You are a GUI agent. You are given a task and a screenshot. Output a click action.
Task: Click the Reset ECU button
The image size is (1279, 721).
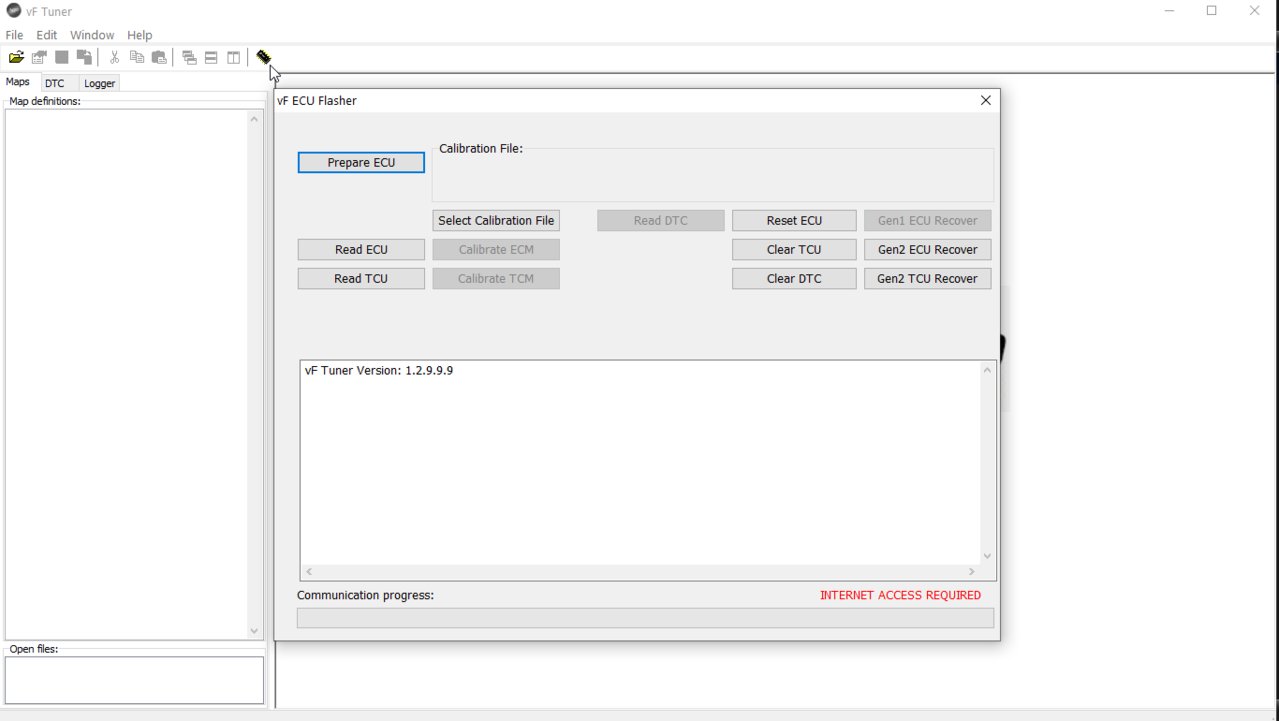click(x=794, y=220)
